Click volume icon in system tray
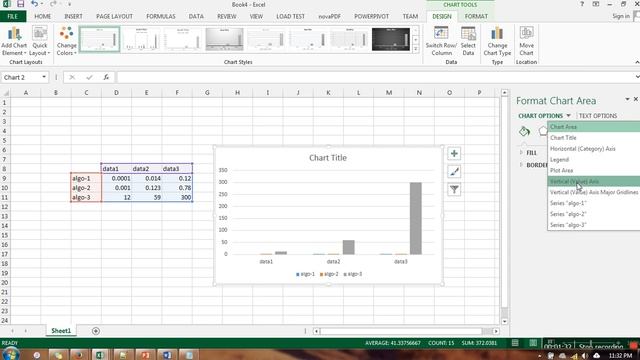Viewport: 640px width, 360px height. point(585,356)
